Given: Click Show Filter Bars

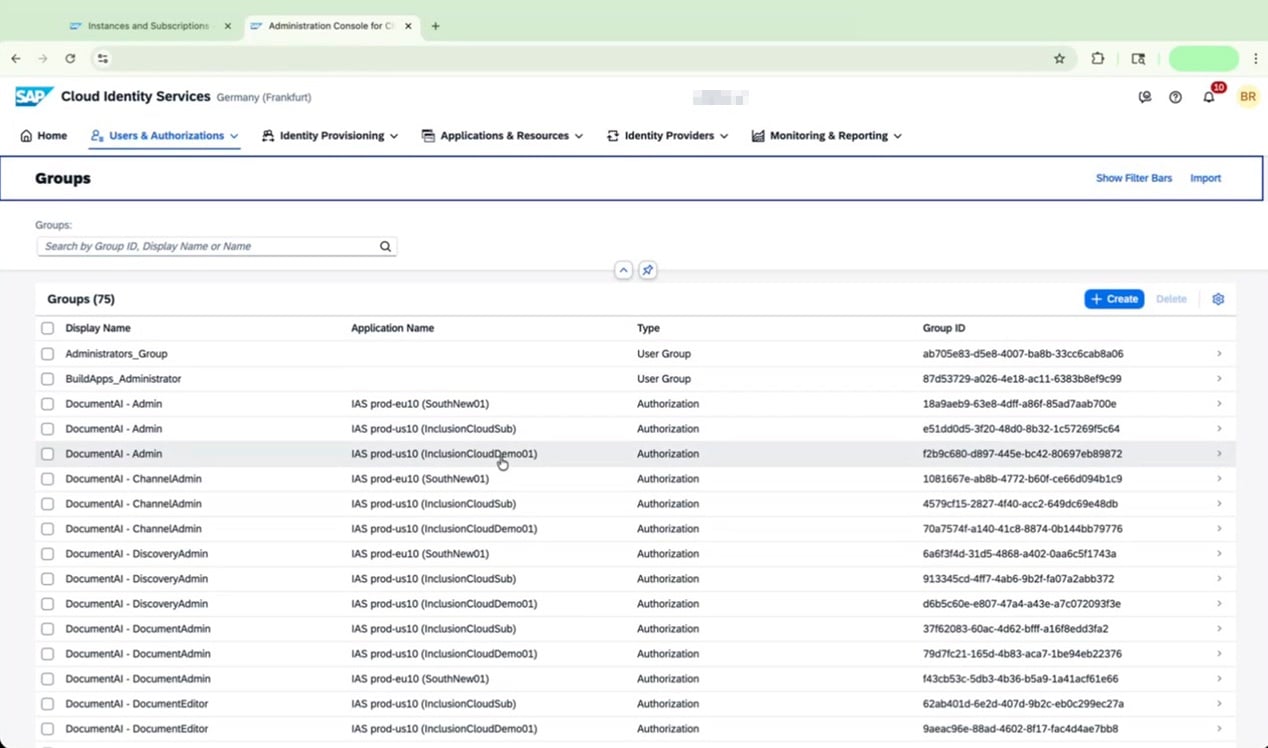Looking at the screenshot, I should (1134, 178).
